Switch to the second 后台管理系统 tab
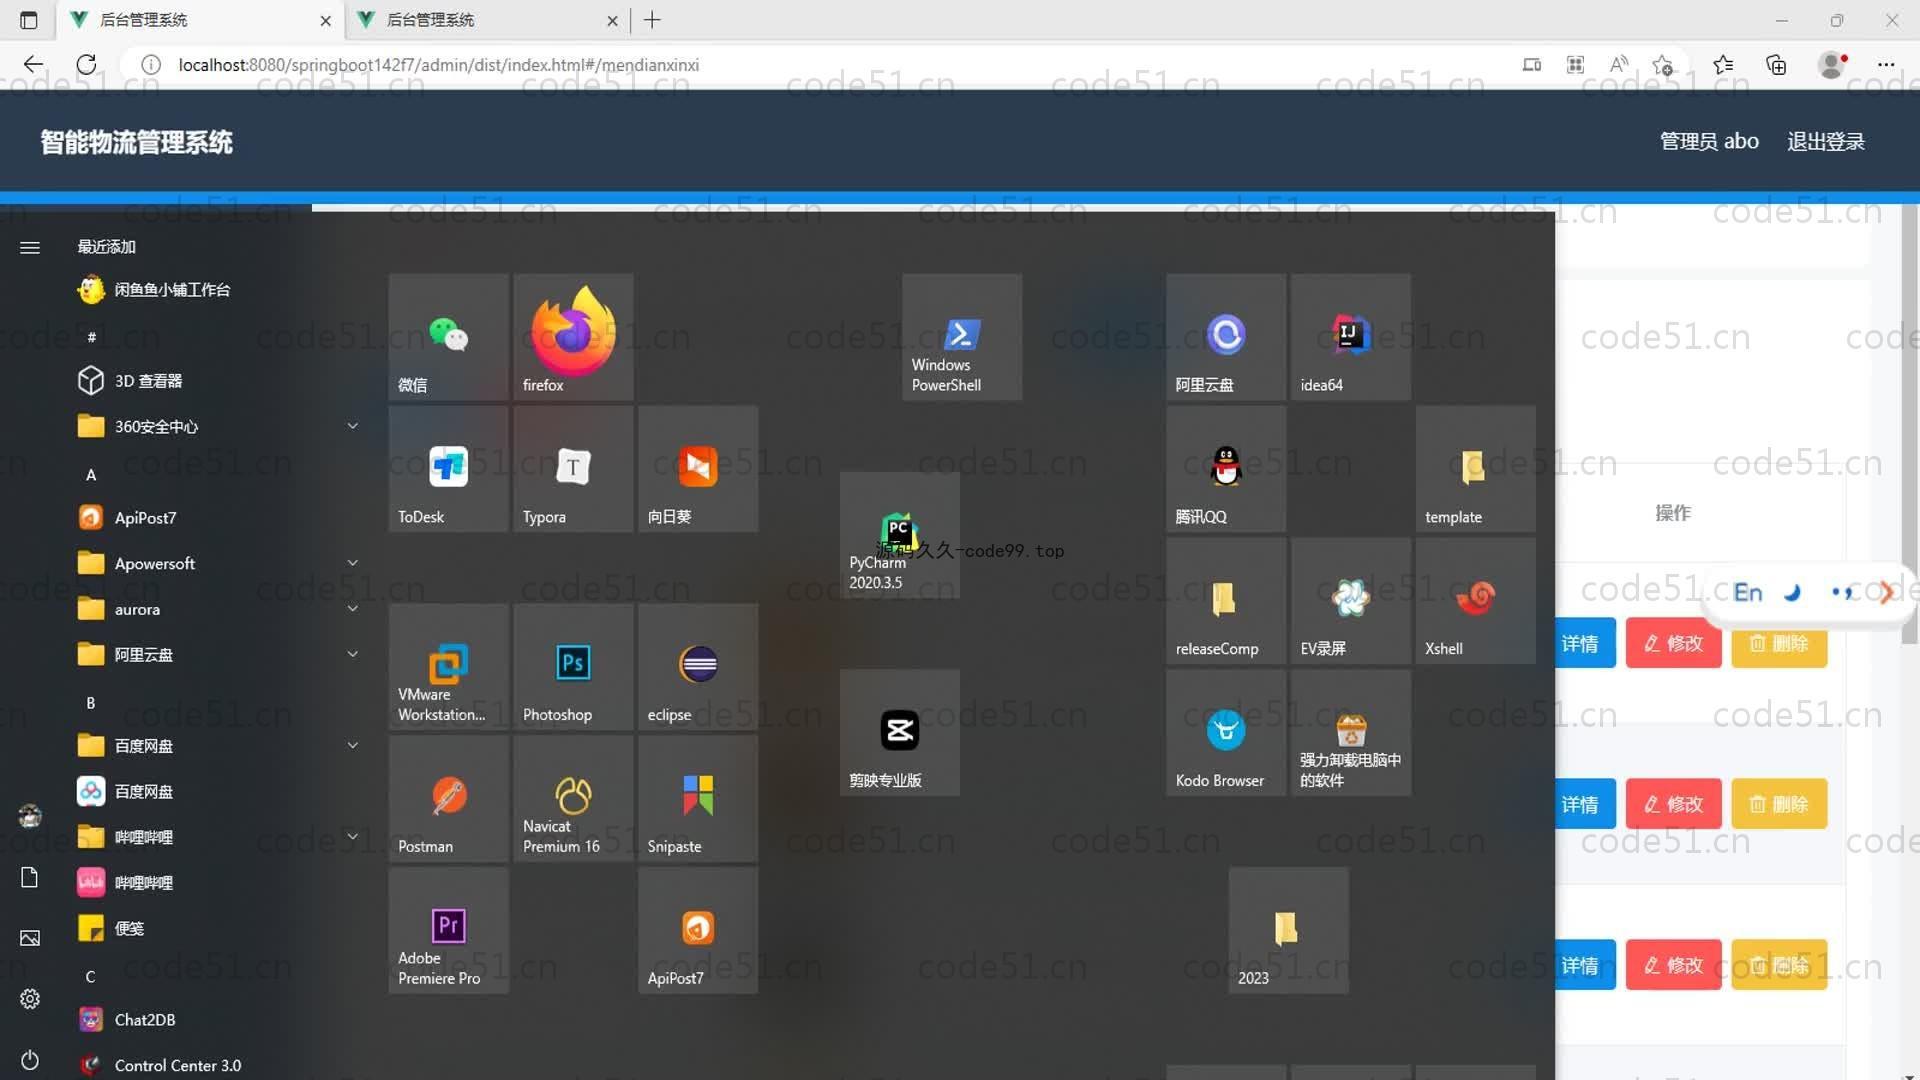This screenshot has height=1080, width=1920. pos(487,20)
